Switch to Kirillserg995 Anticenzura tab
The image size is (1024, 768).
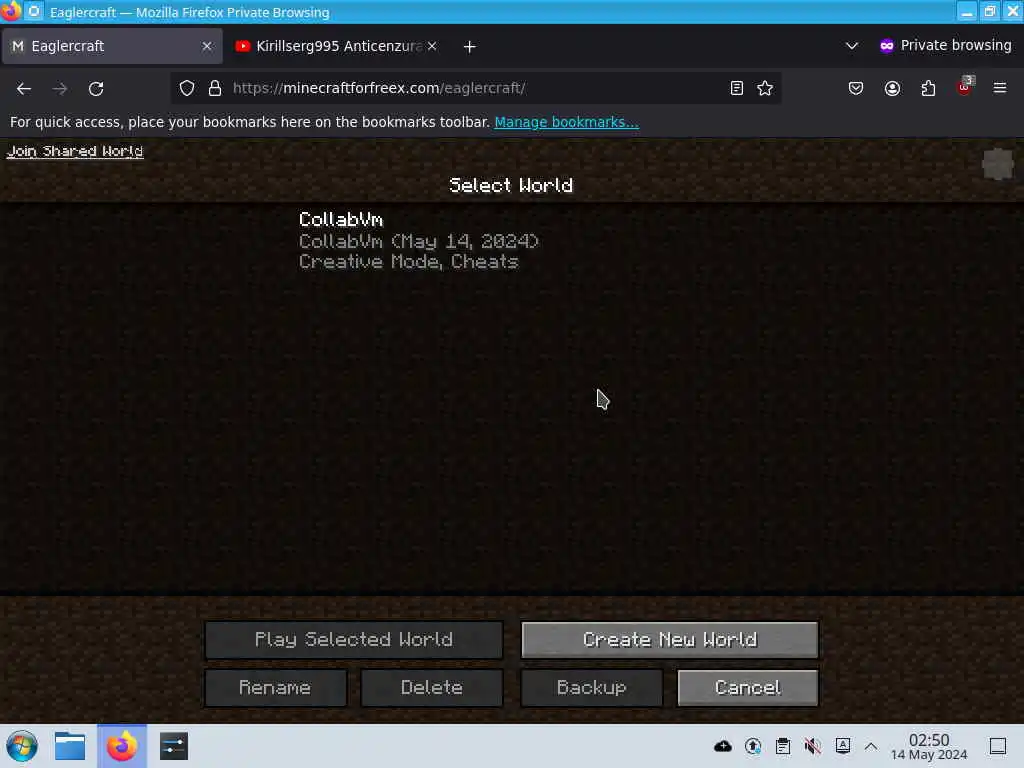pyautogui.click(x=336, y=46)
